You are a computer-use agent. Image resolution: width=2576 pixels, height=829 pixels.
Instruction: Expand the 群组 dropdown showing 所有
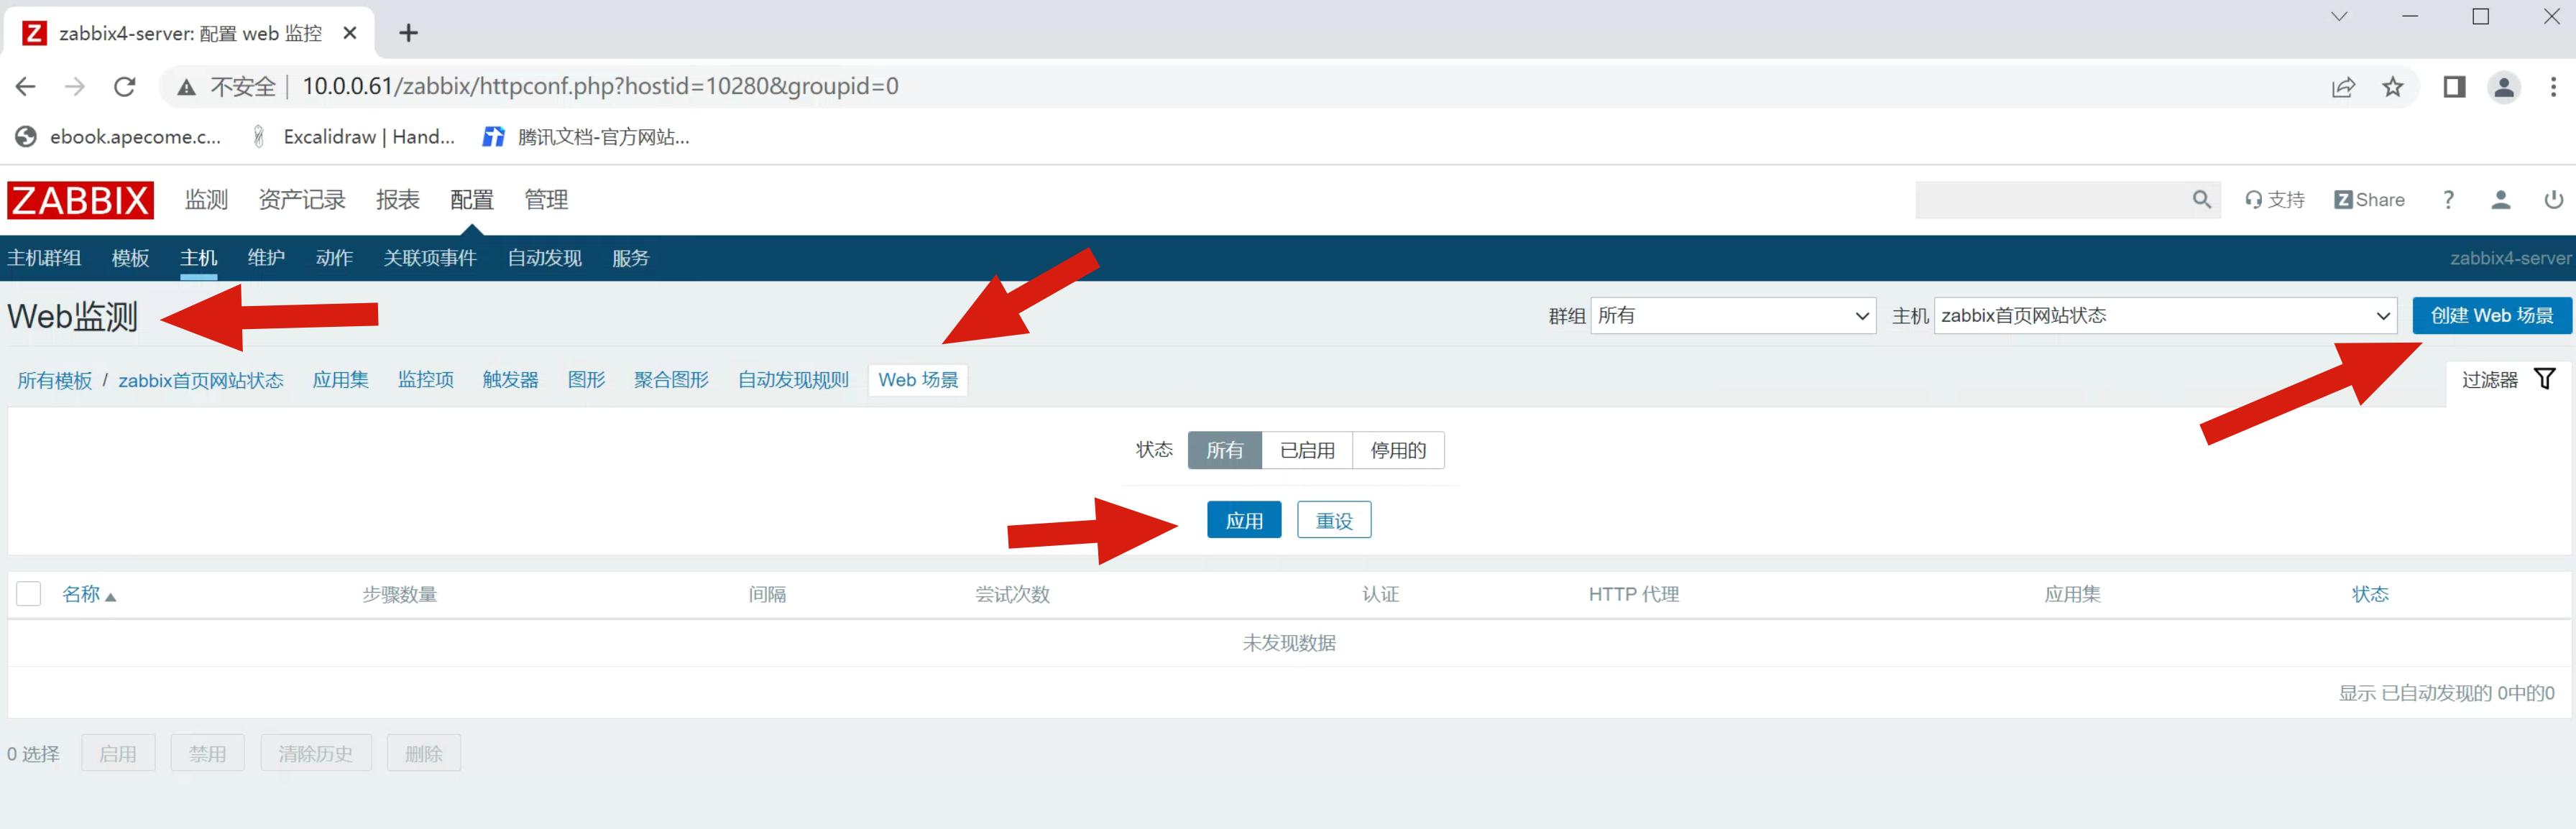(x=1732, y=316)
